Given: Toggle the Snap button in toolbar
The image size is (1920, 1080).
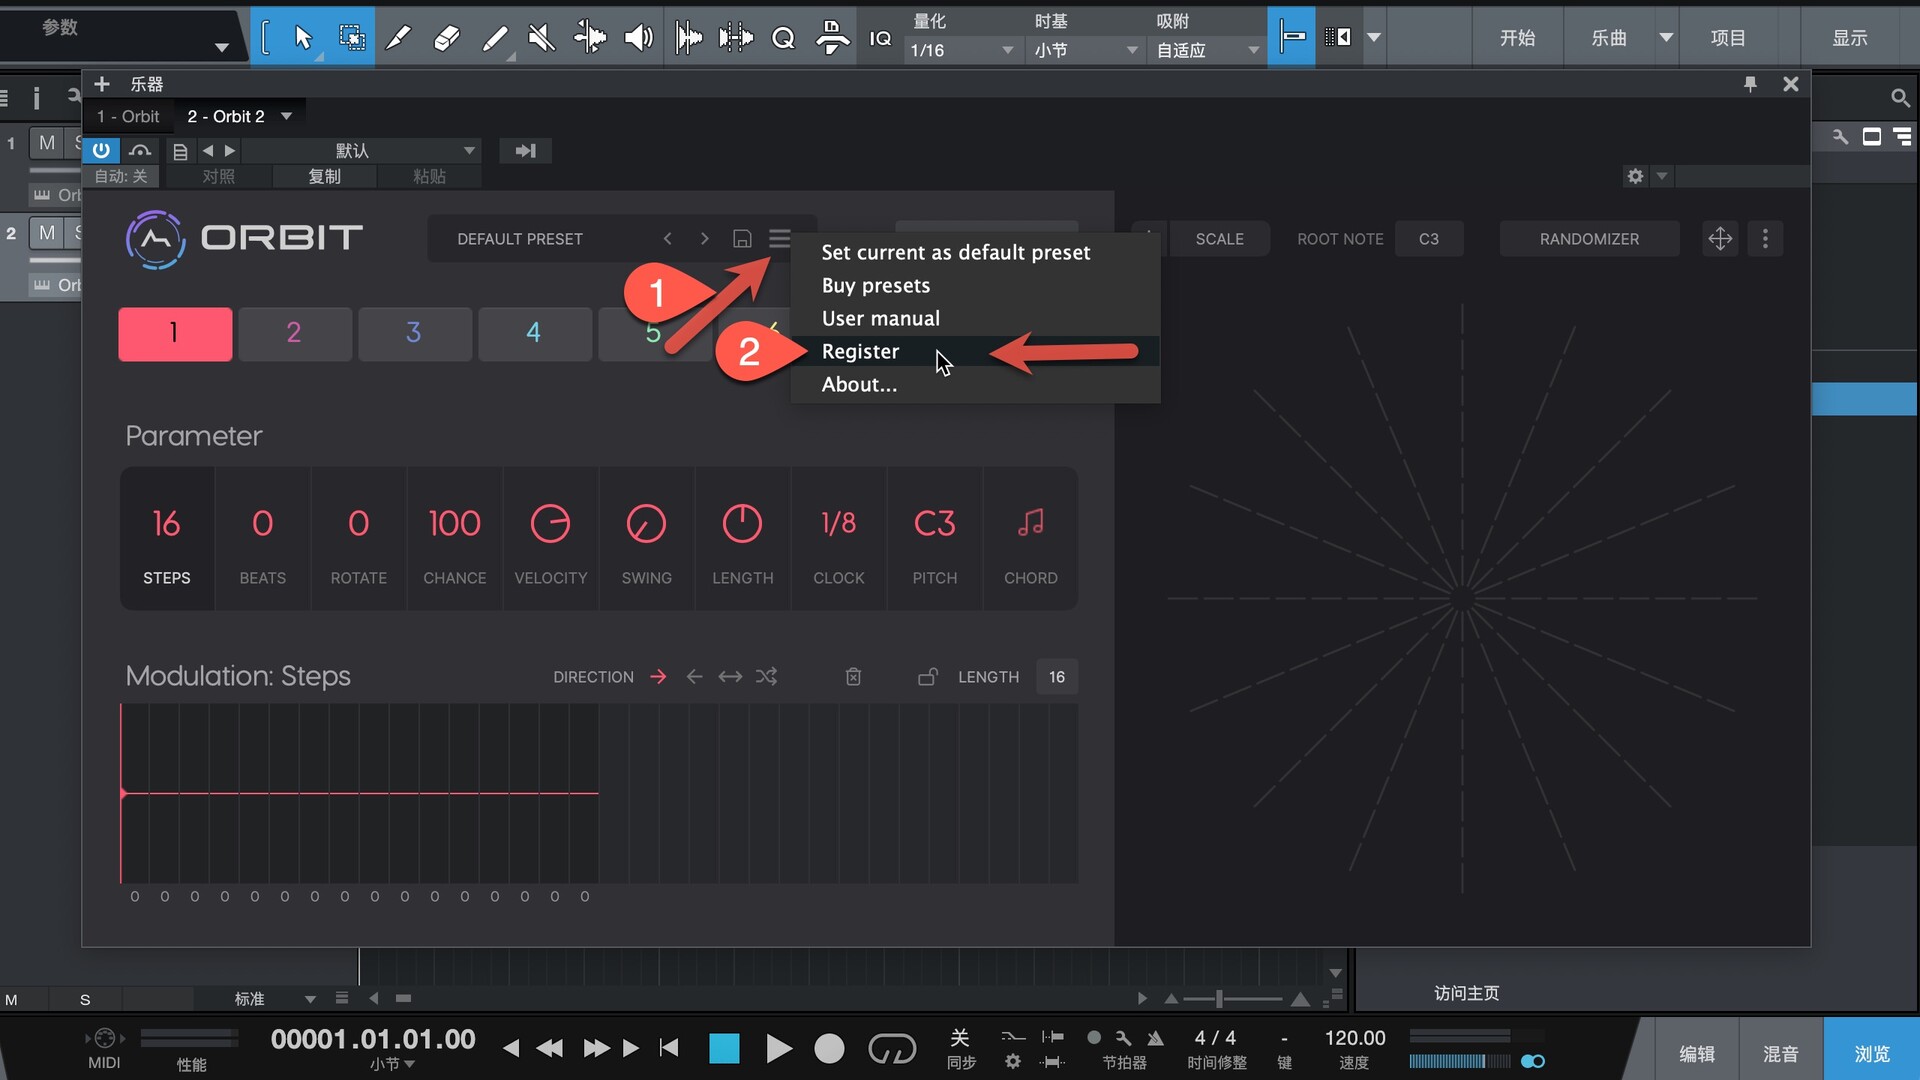Looking at the screenshot, I should (x=1291, y=37).
